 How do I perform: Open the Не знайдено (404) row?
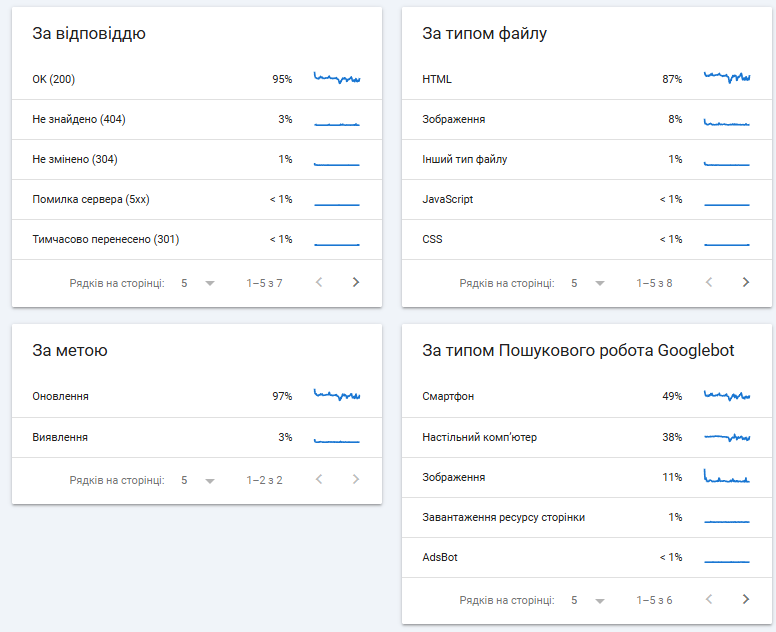point(196,119)
